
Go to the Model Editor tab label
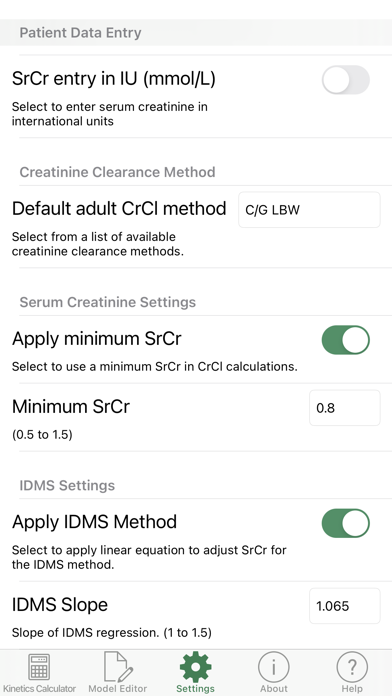[118, 689]
